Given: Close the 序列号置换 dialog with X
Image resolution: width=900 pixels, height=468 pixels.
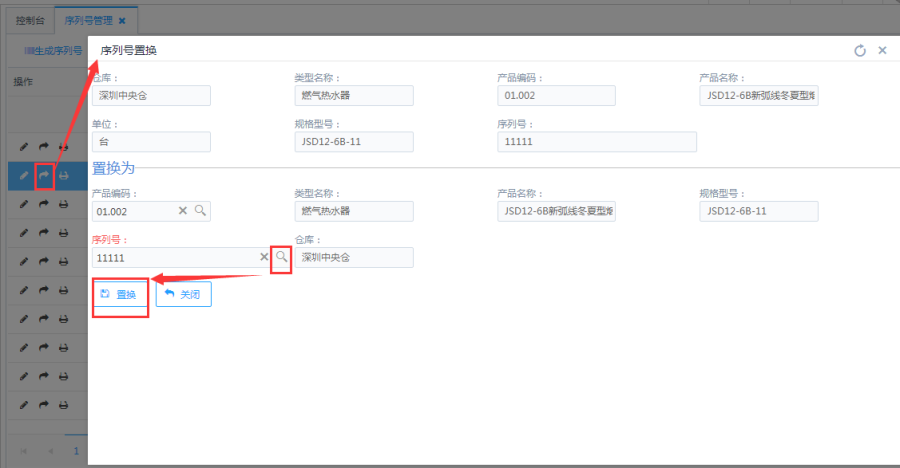Looking at the screenshot, I should pyautogui.click(x=882, y=50).
